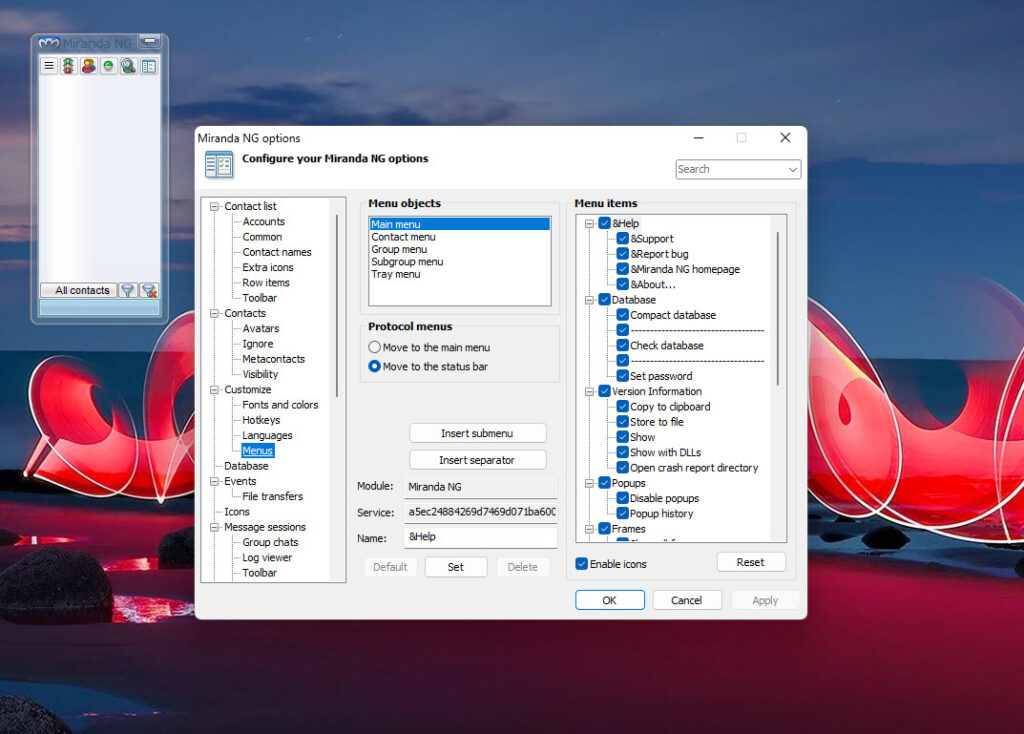The image size is (1024, 734).
Task: Collapse the Popups menu items group
Action: pyautogui.click(x=589, y=483)
